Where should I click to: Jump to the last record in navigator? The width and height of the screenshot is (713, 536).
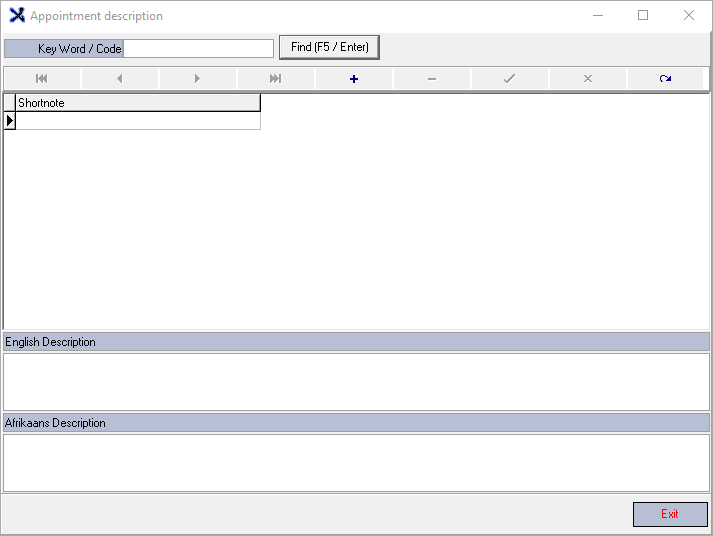276,79
